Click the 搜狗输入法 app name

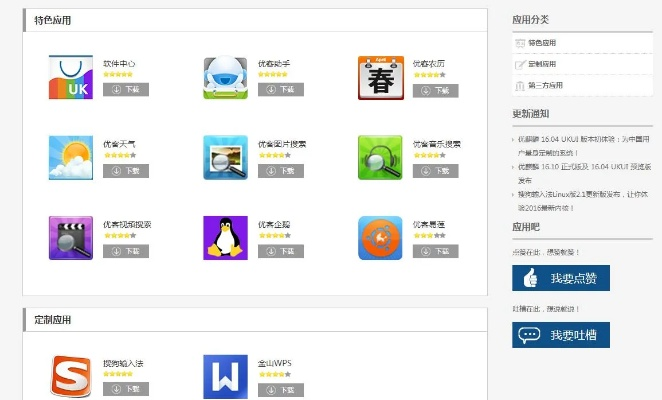click(x=123, y=363)
